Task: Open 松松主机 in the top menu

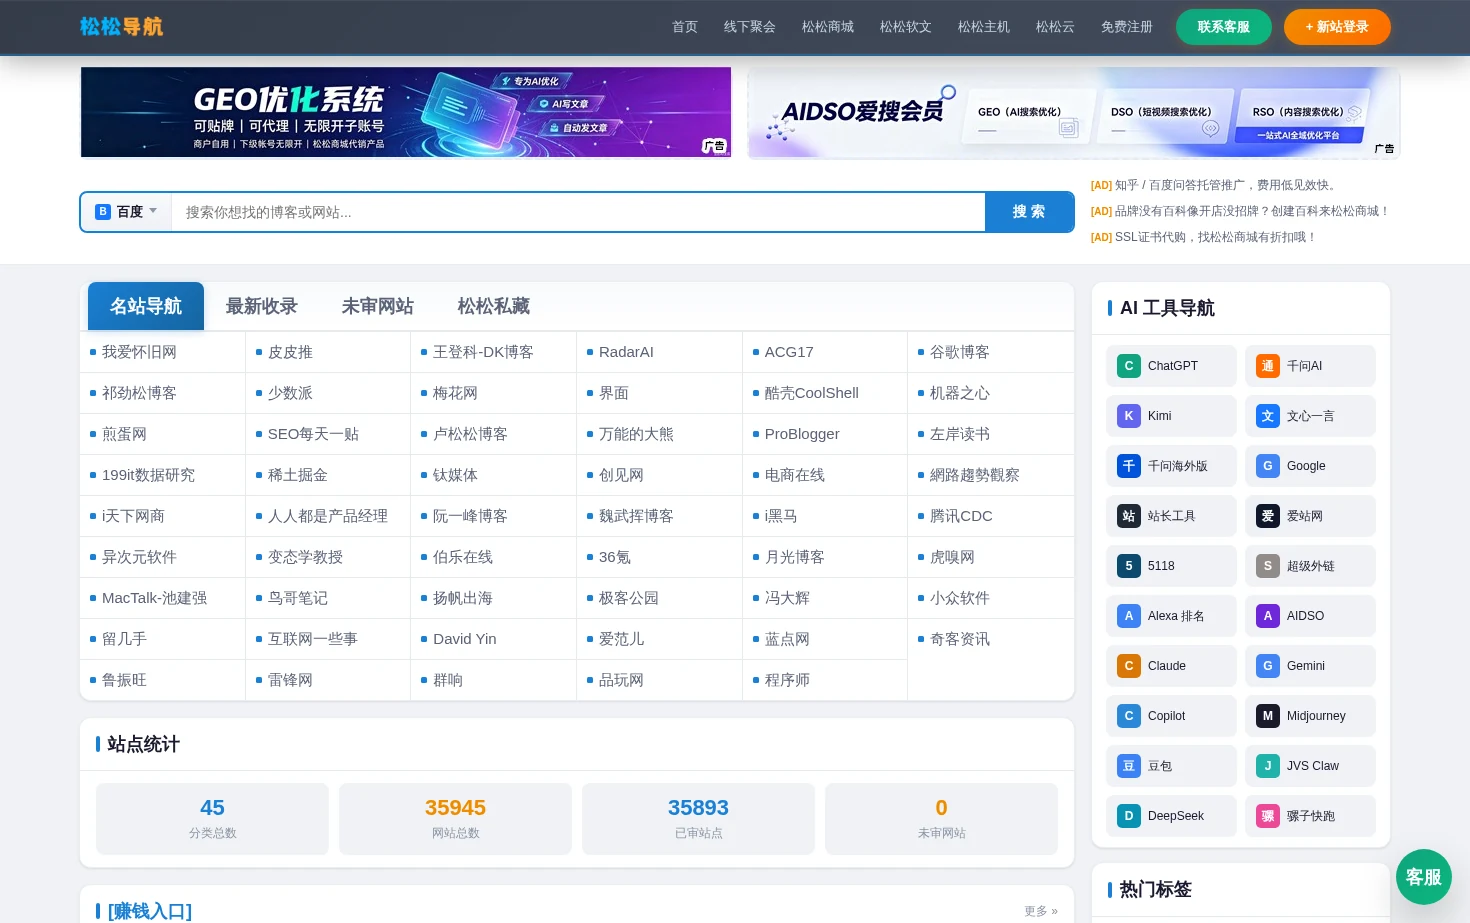Action: (984, 27)
